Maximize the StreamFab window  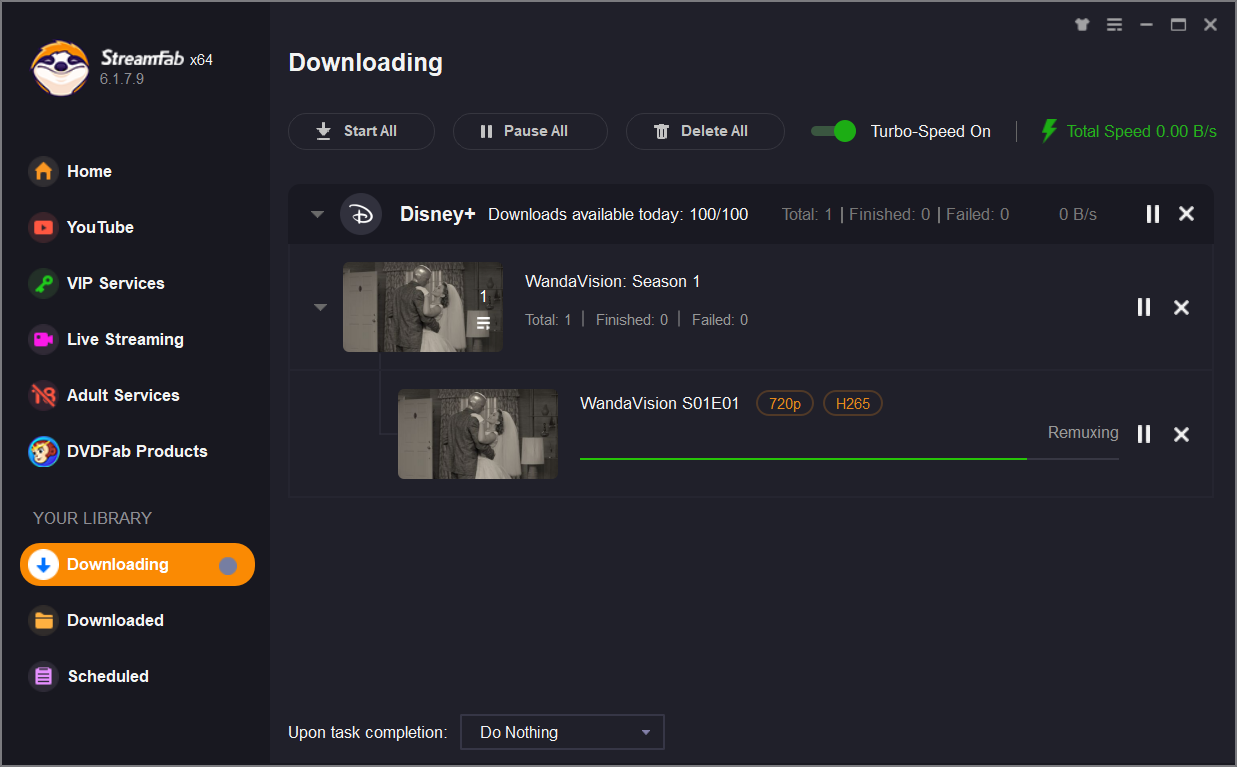[x=1178, y=25]
